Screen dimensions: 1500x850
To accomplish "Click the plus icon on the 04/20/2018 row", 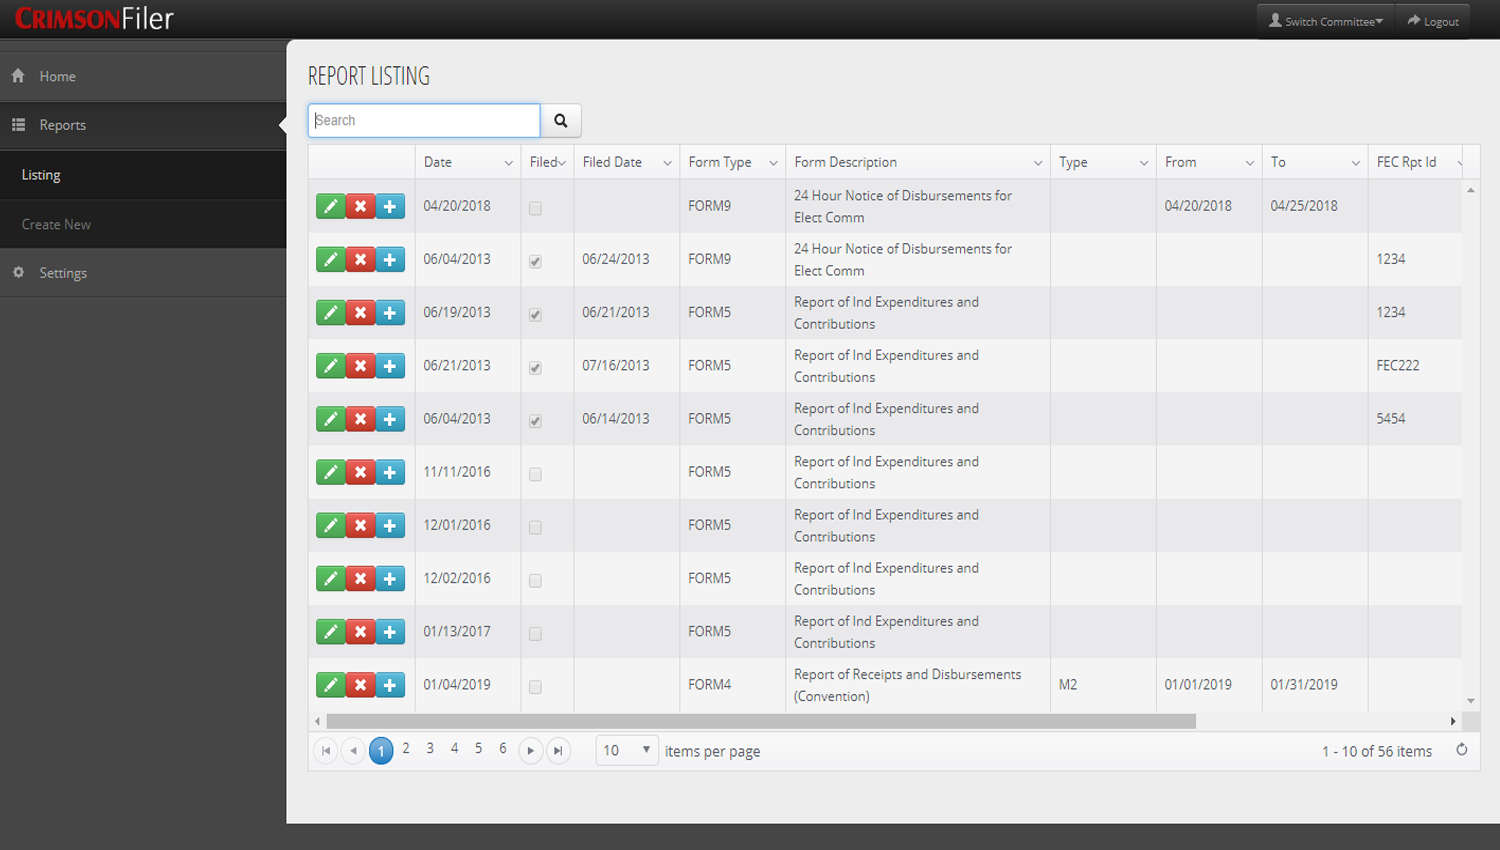I will (x=390, y=206).
